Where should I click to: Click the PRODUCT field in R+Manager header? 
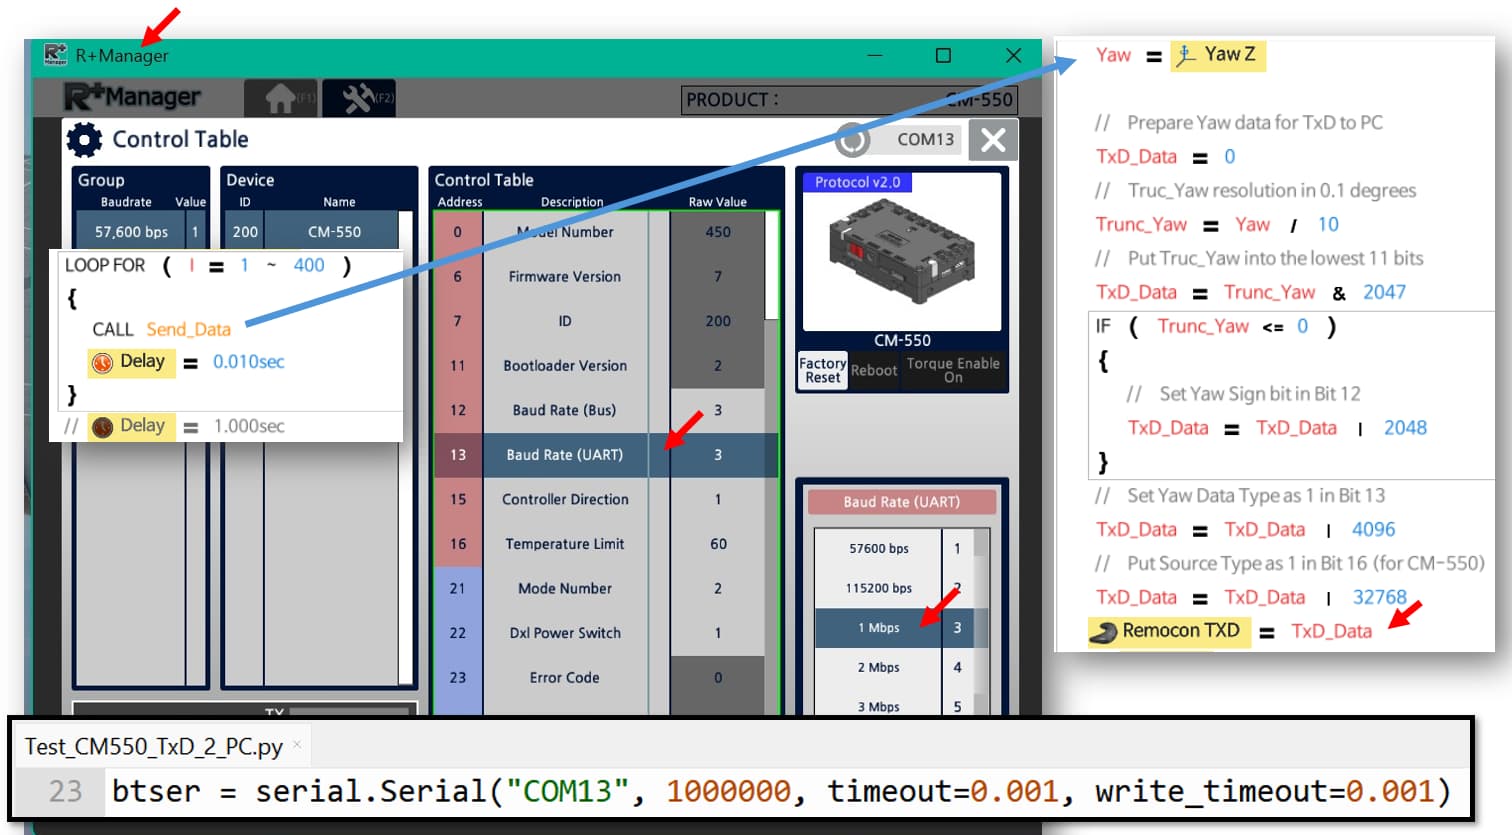pos(849,100)
